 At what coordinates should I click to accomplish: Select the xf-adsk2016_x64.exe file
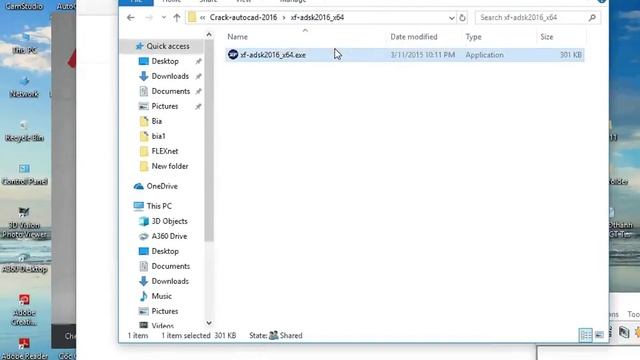[x=404, y=55]
